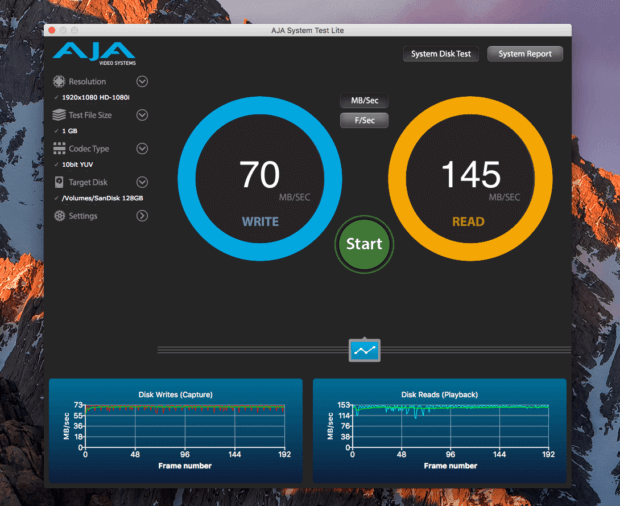Screen dimensions: 620x506
Task: Click the Codec Type film icon
Action: click(x=60, y=149)
